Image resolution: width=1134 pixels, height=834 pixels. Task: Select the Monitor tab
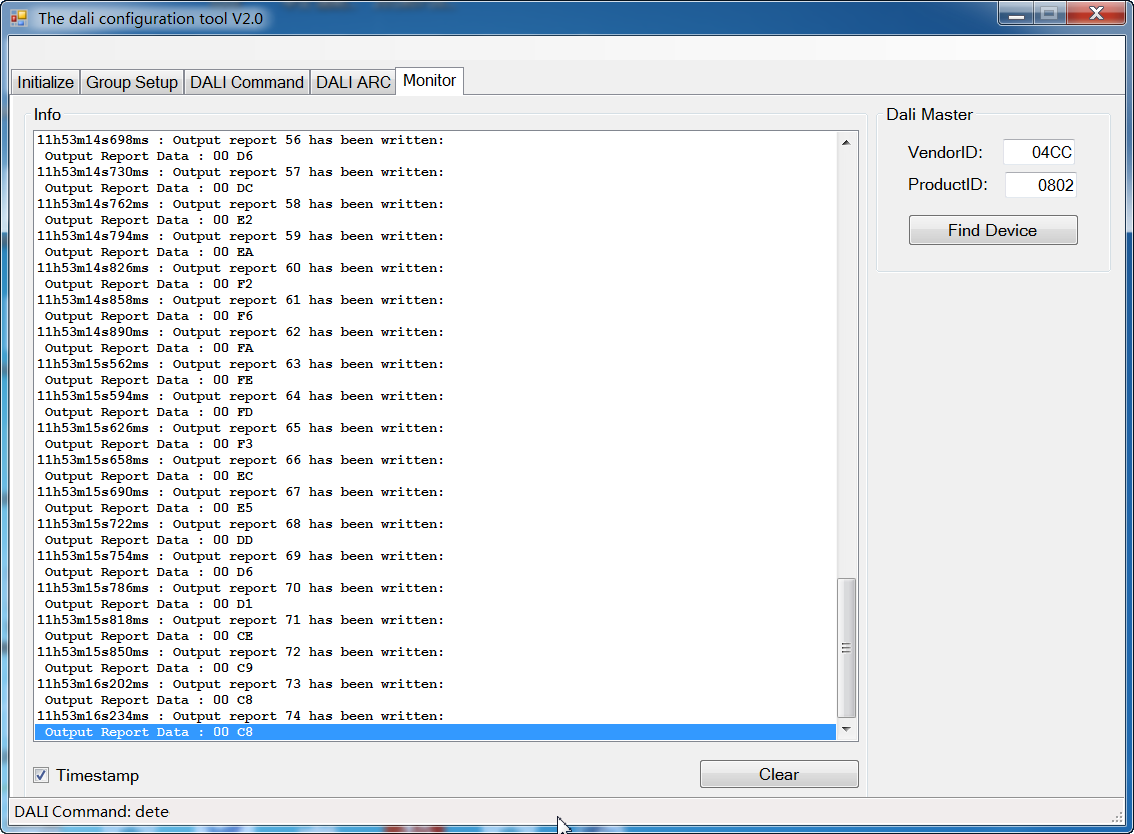430,81
